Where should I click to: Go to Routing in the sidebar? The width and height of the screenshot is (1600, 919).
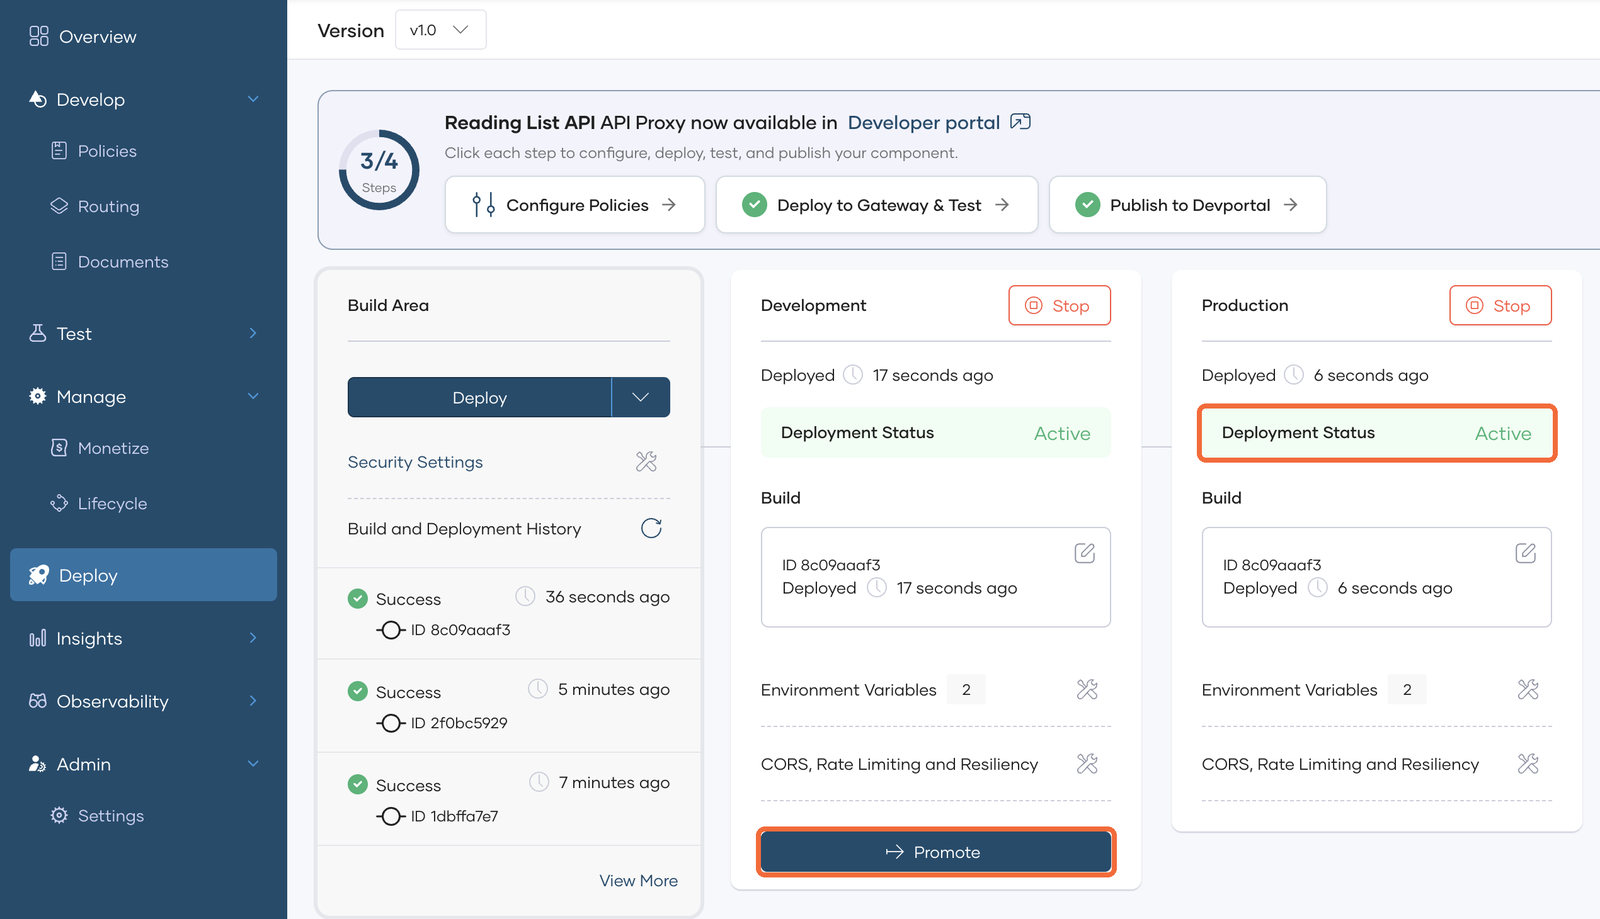[x=95, y=206]
